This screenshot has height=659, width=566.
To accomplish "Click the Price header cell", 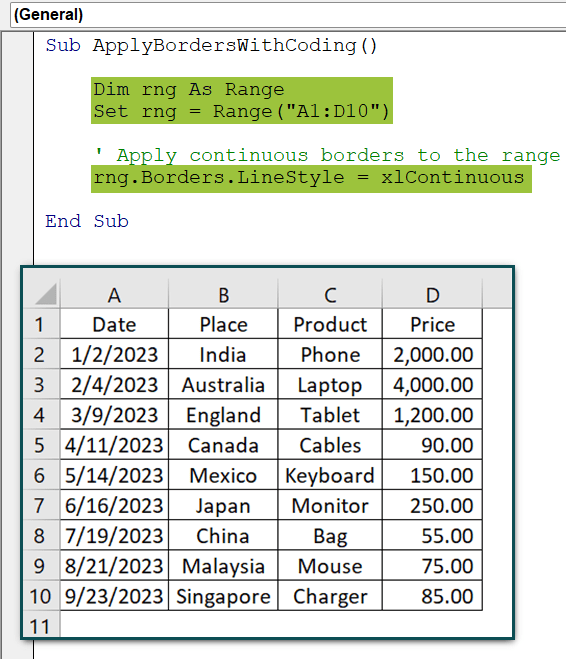I will point(432,324).
